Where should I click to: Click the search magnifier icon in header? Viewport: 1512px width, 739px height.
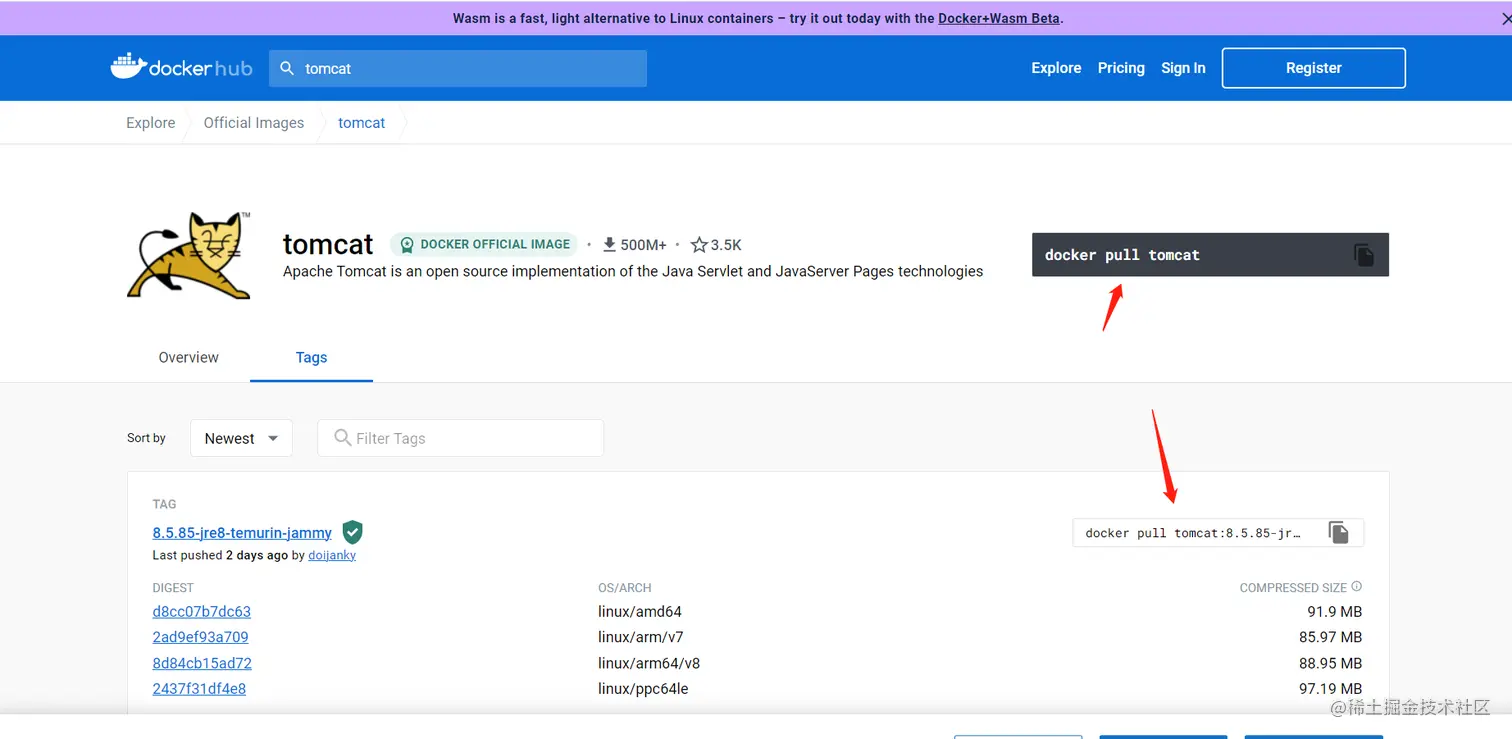287,68
